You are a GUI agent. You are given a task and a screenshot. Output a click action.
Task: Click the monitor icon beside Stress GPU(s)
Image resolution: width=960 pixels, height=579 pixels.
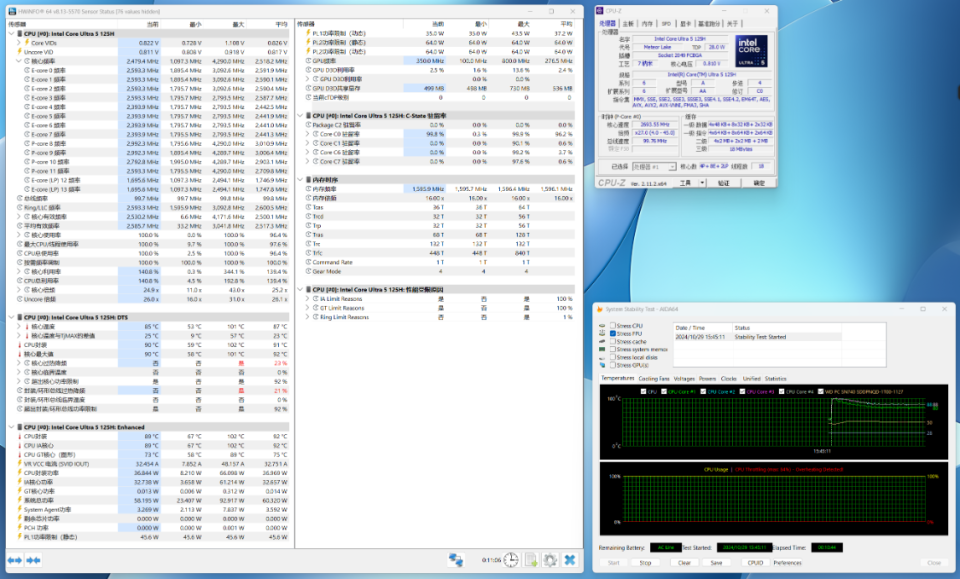point(602,365)
